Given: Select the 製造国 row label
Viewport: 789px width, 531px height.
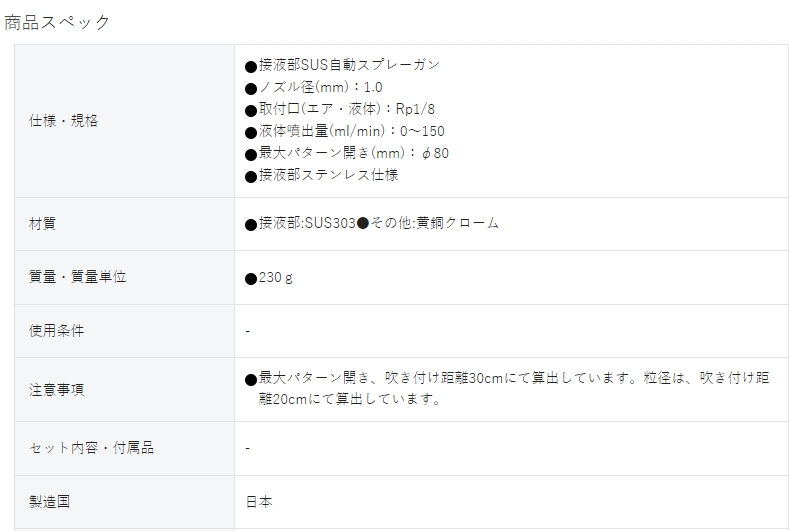Looking at the screenshot, I should 49,502.
